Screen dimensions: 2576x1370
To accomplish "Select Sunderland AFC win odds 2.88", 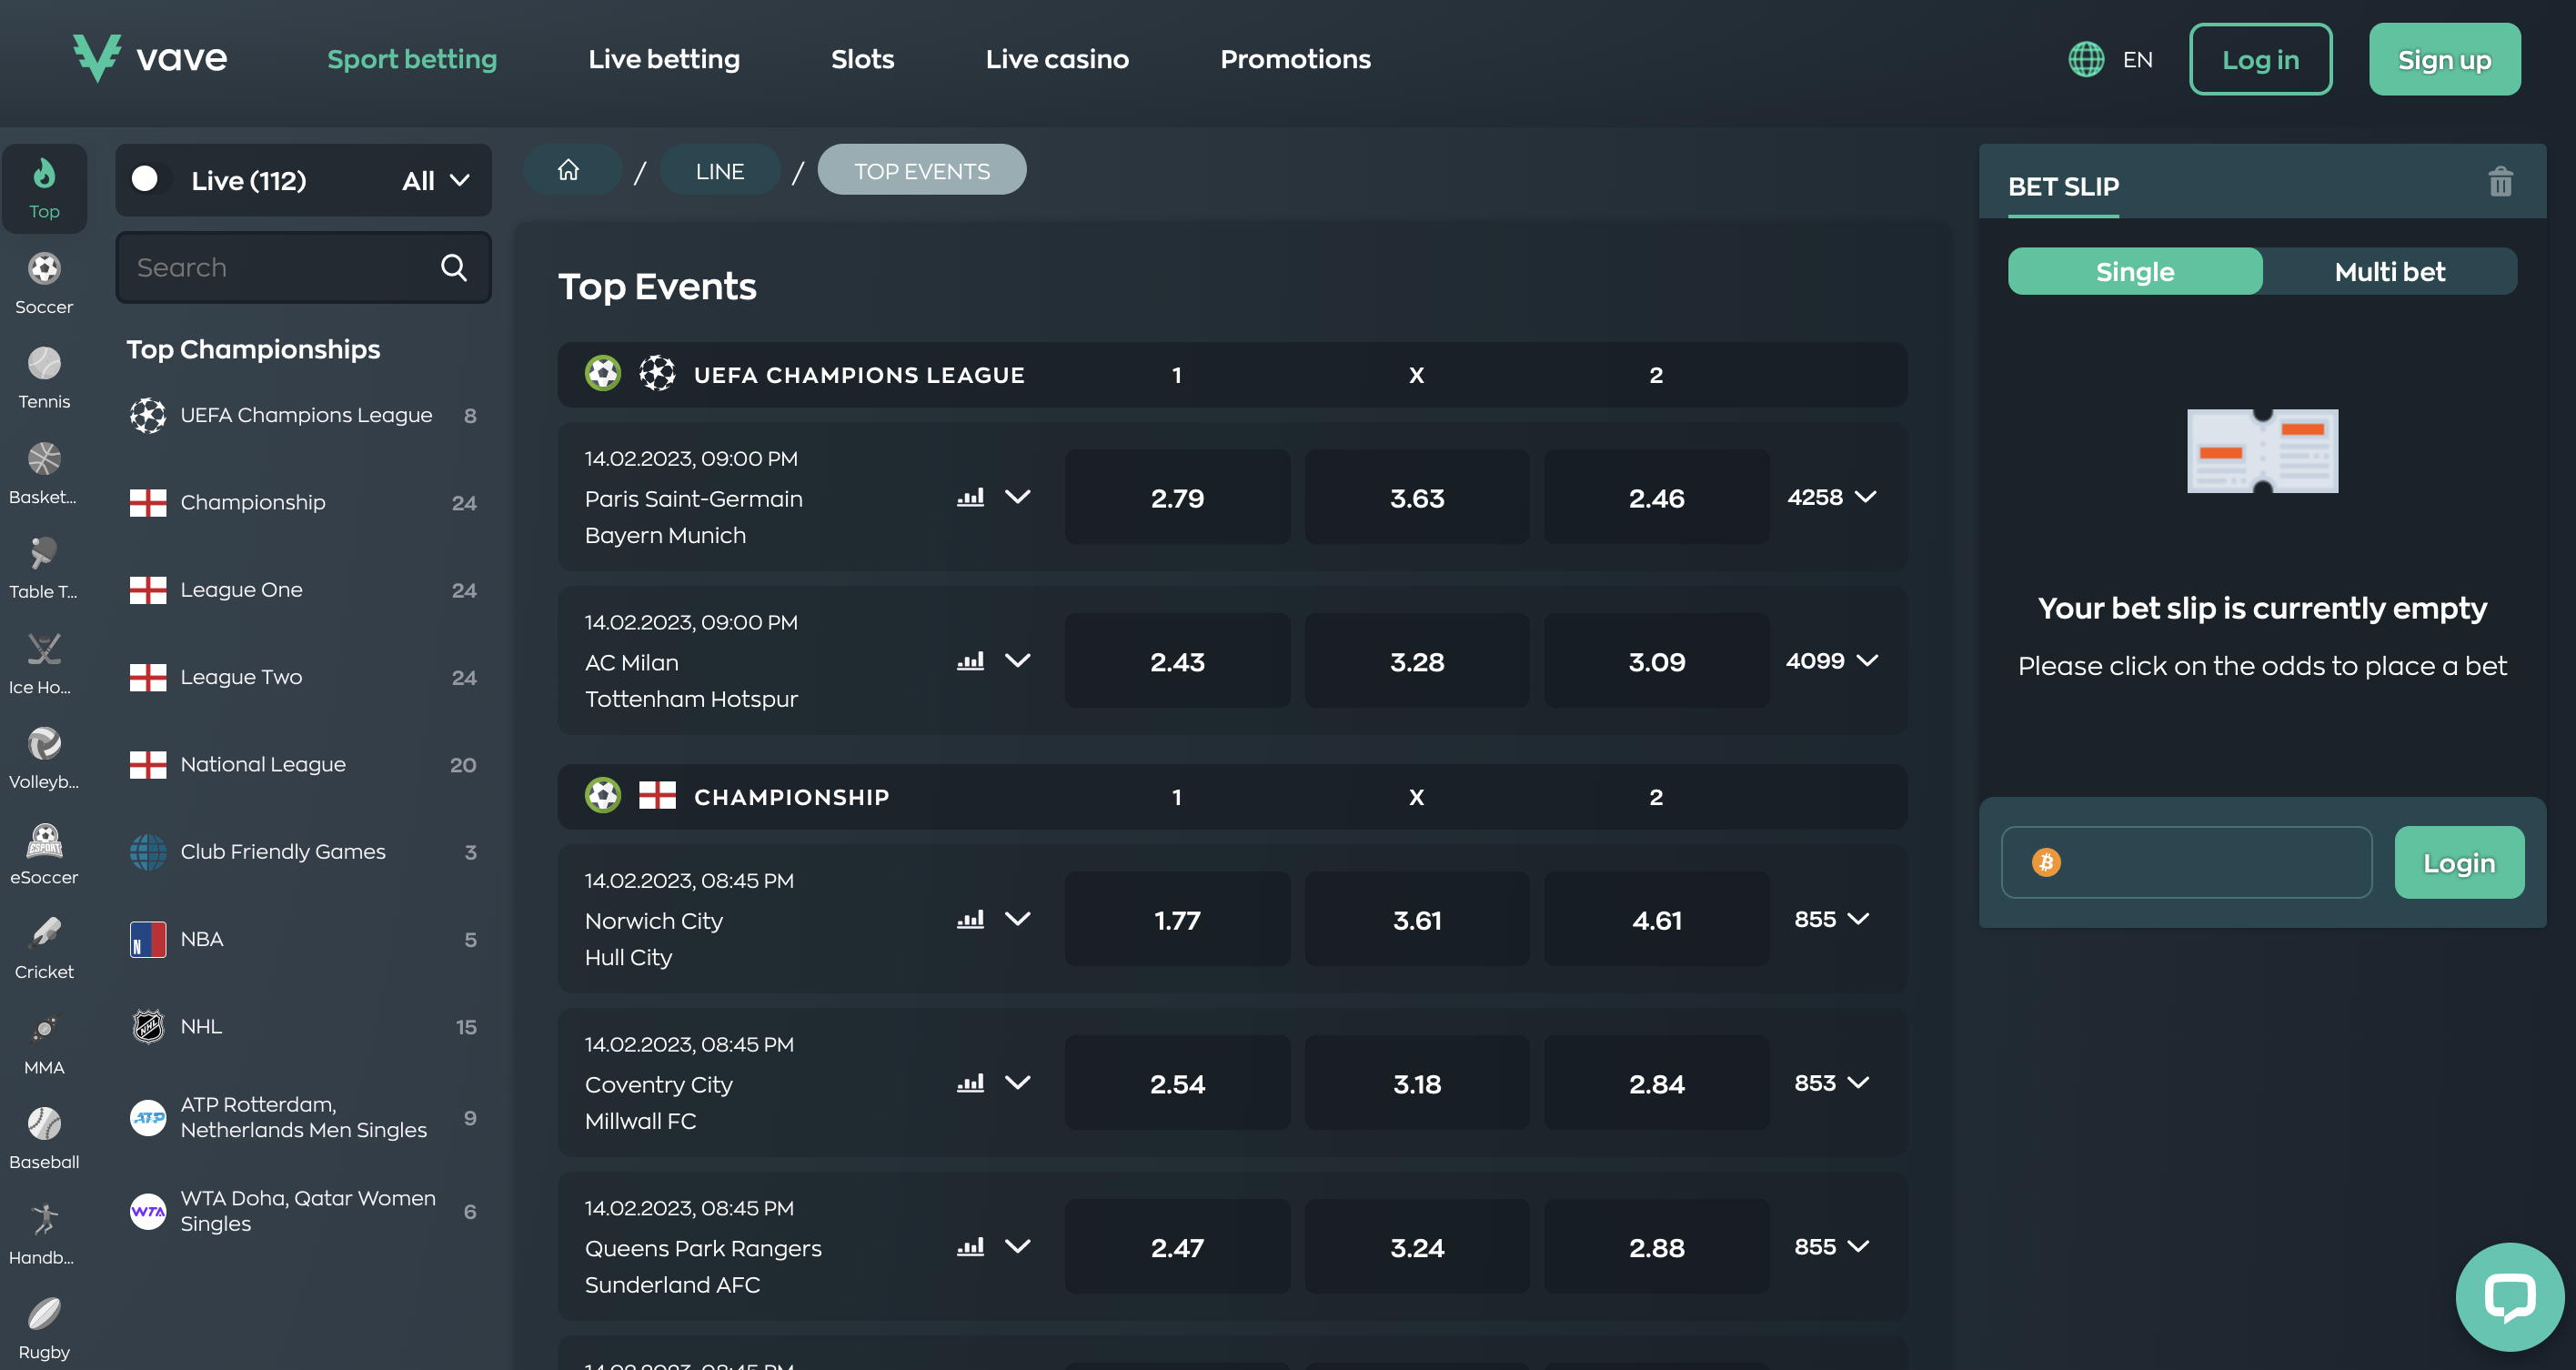I will pos(1656,1247).
